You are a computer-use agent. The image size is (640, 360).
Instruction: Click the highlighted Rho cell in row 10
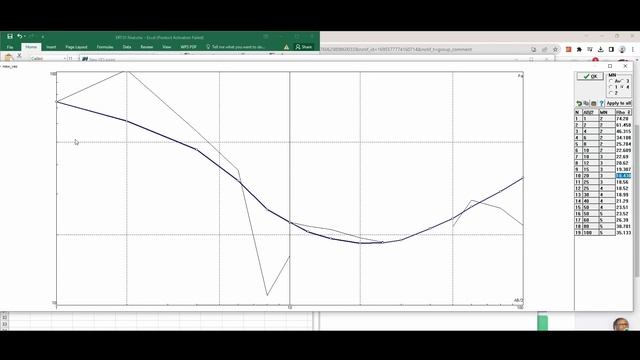(623, 176)
